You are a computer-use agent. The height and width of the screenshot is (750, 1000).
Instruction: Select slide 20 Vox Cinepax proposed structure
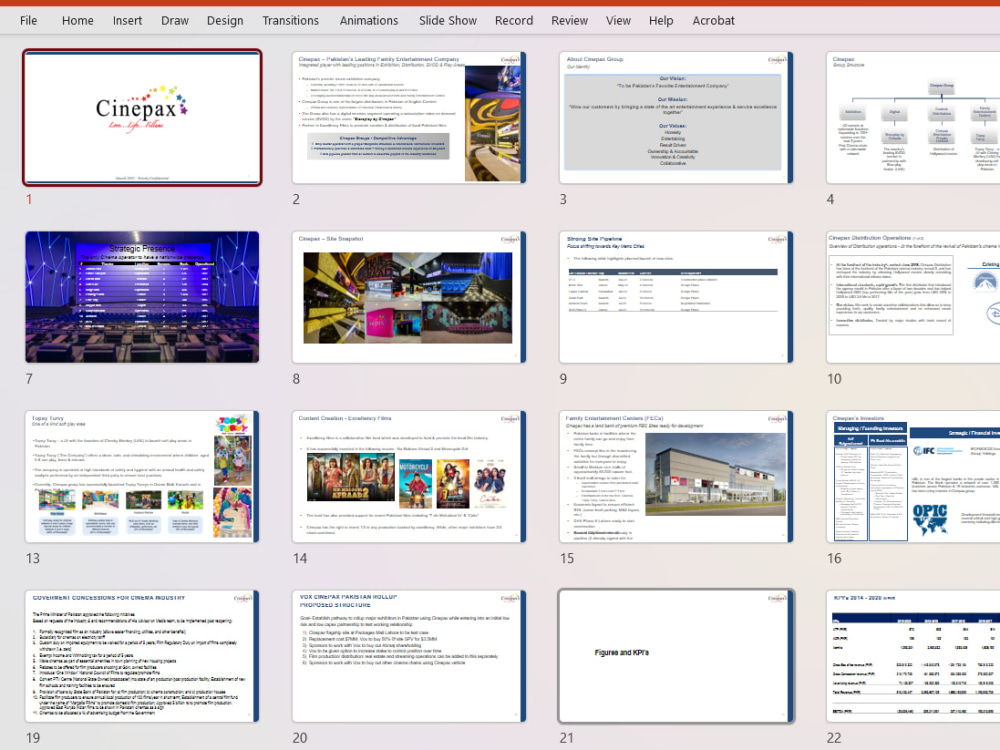(409, 656)
